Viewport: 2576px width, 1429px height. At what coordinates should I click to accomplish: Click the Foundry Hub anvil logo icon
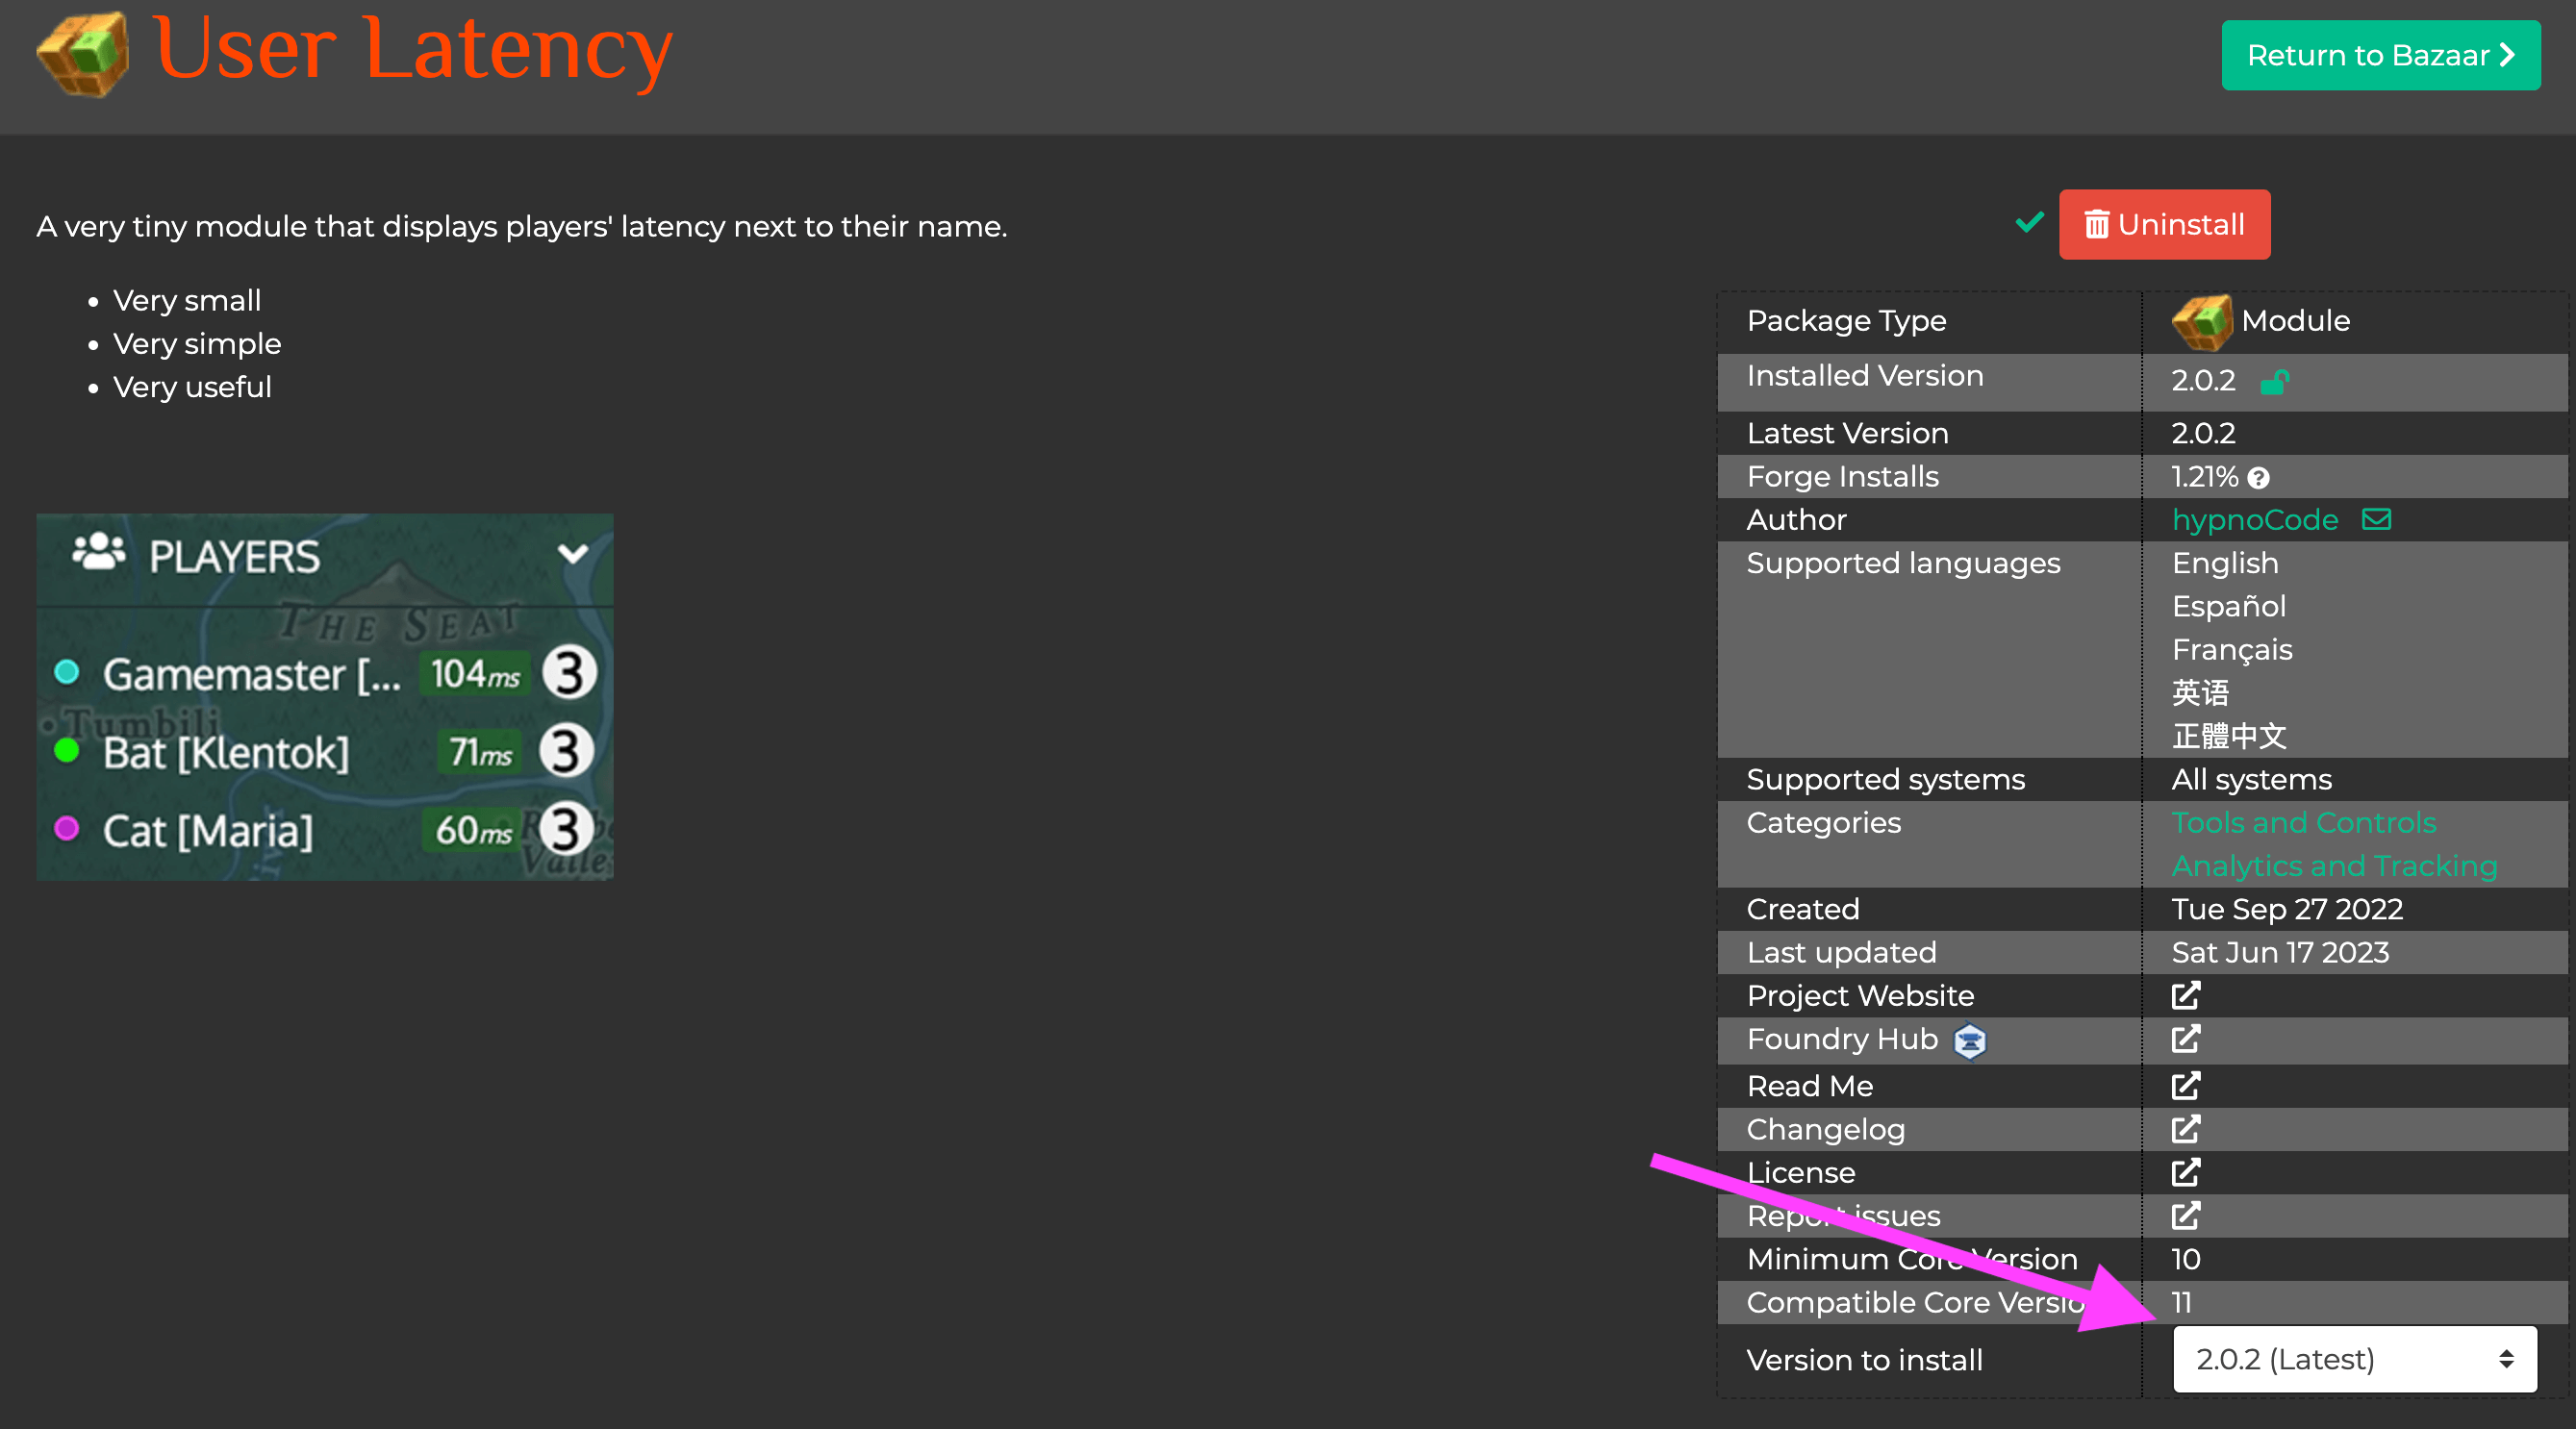coord(1968,1039)
